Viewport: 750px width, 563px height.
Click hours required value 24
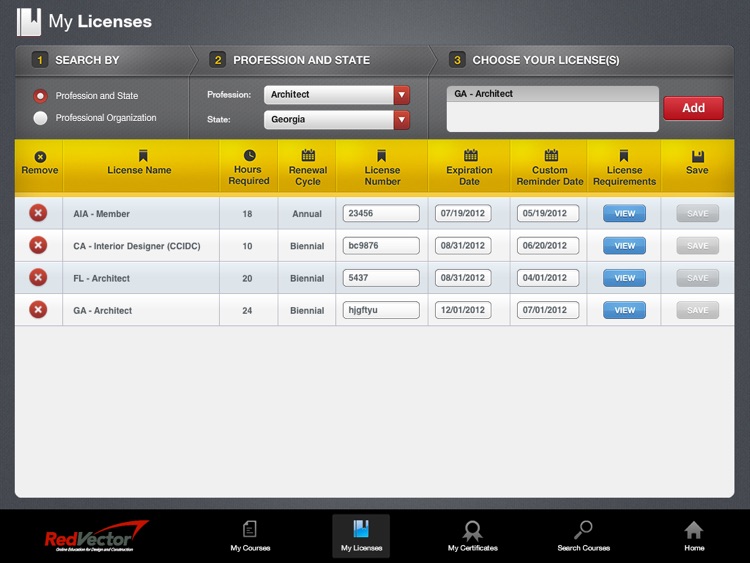[247, 310]
